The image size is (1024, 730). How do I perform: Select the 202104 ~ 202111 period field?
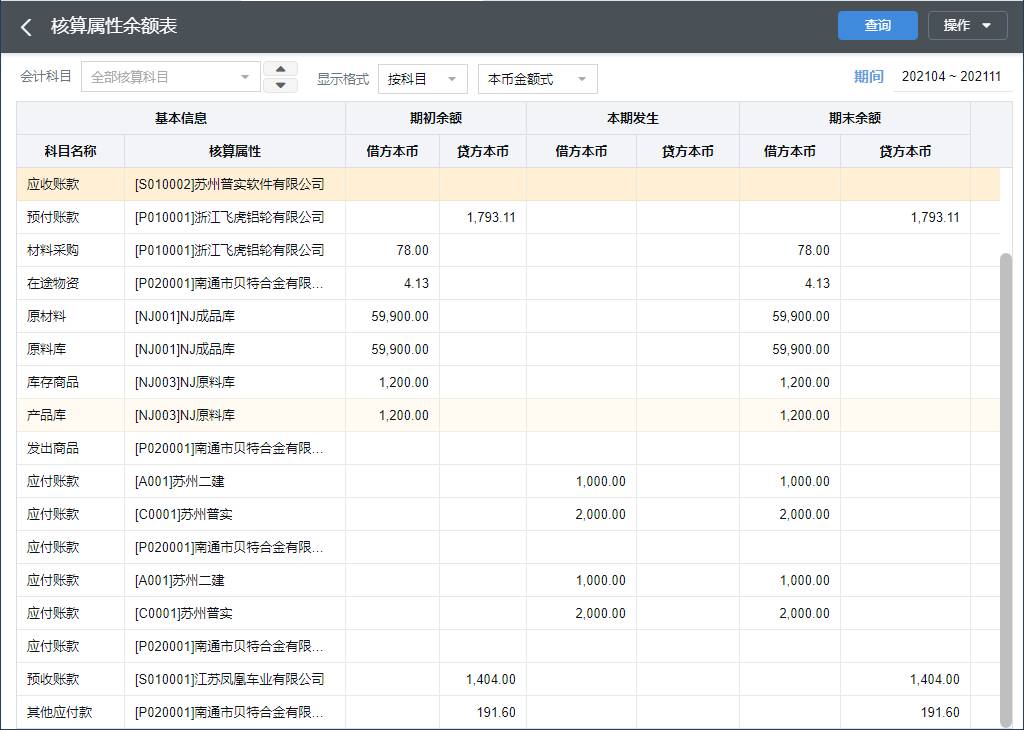951,76
